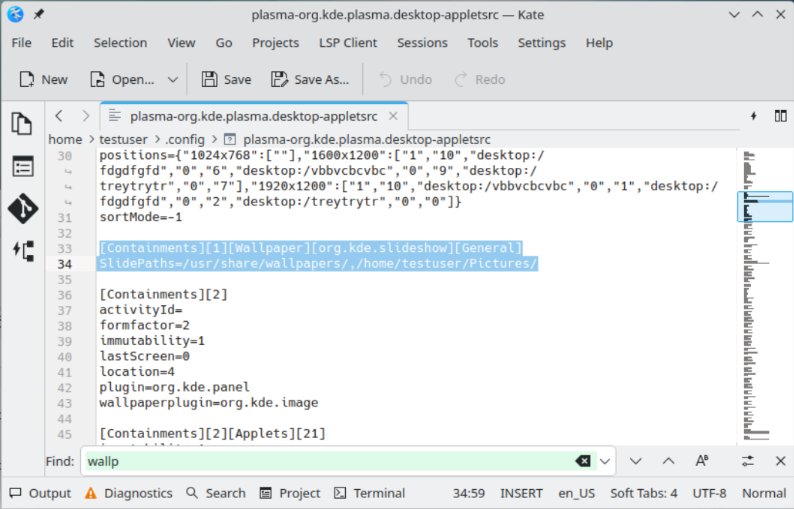The width and height of the screenshot is (794, 509).
Task: Click the scrollbar minimap viewport
Action: 765,206
